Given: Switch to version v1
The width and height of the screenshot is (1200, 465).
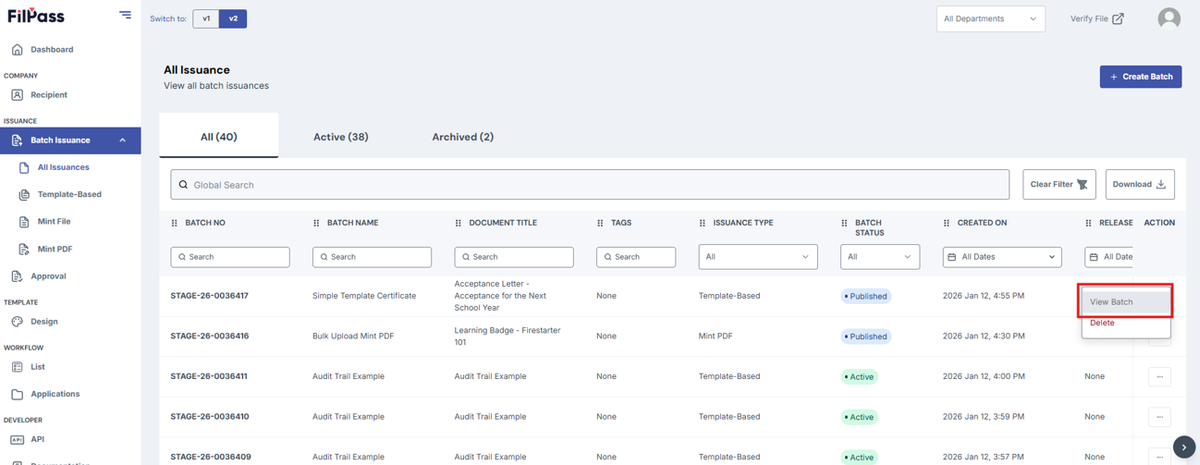Looking at the screenshot, I should click(206, 18).
